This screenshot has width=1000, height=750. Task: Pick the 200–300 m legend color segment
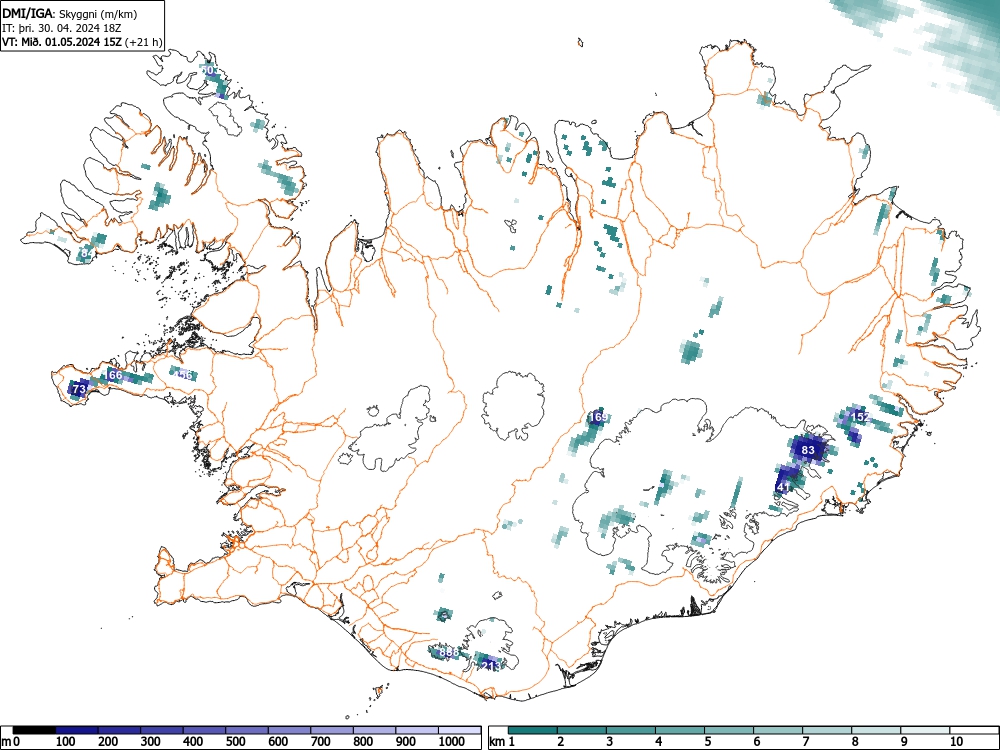119,730
